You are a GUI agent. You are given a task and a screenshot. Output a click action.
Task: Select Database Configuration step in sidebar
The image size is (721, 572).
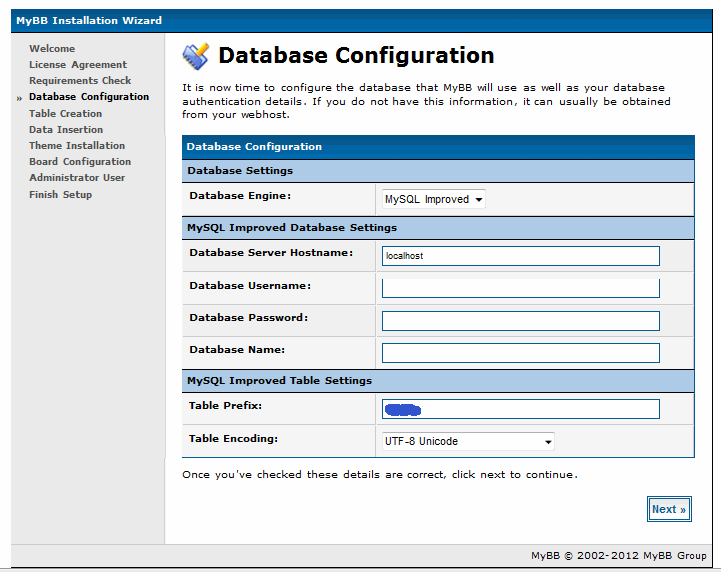(x=89, y=97)
